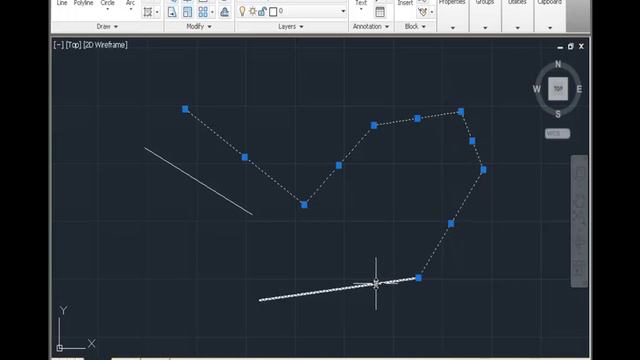Click the layer color swatch square
This screenshot has width=640, height=360.
(273, 11)
